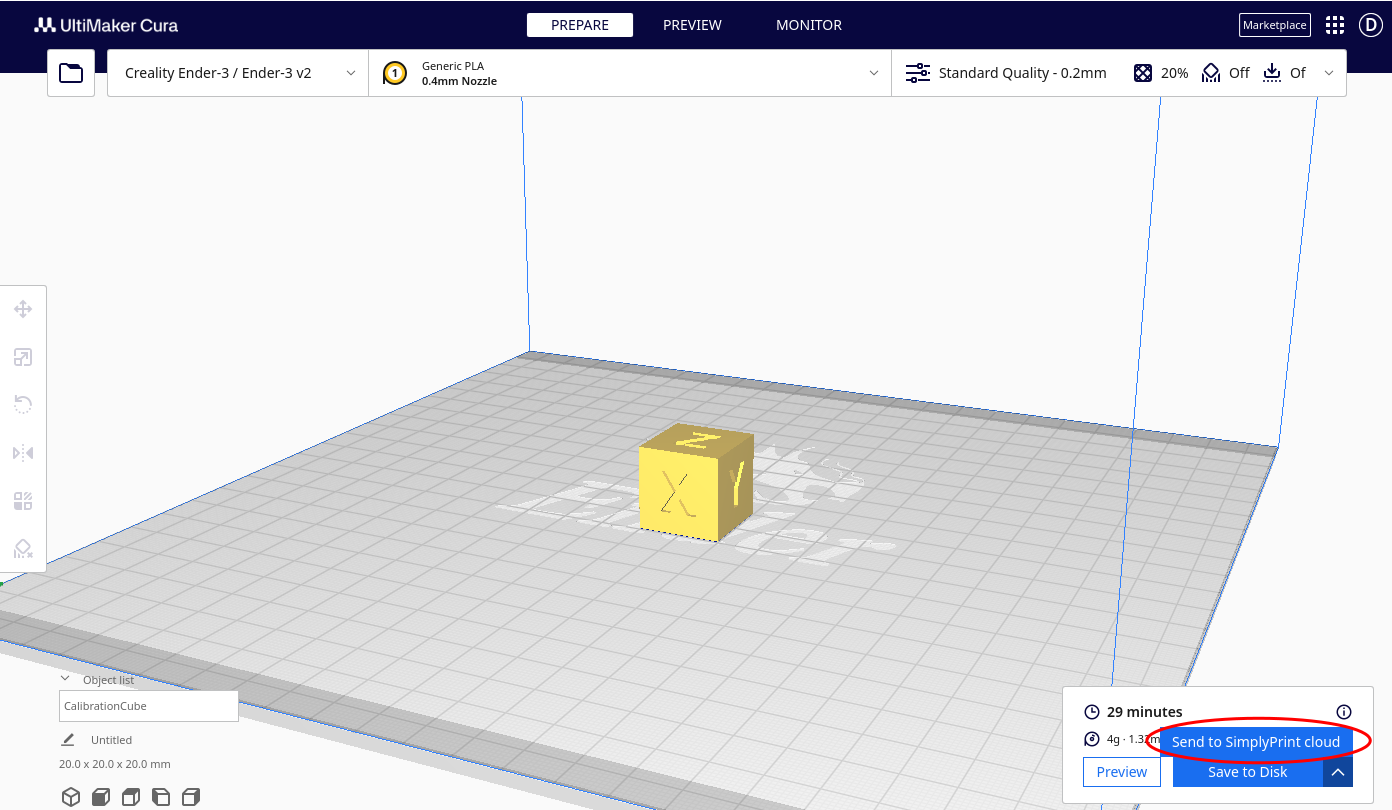
Task: Open the Per Model Settings tool
Action: point(23,500)
